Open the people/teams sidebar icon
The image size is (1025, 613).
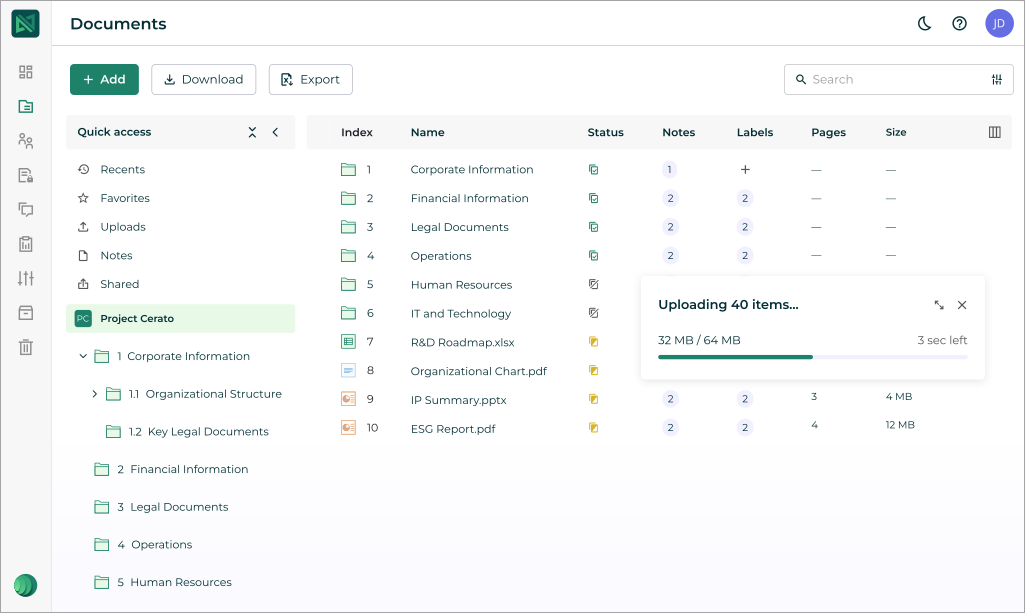pos(26,140)
